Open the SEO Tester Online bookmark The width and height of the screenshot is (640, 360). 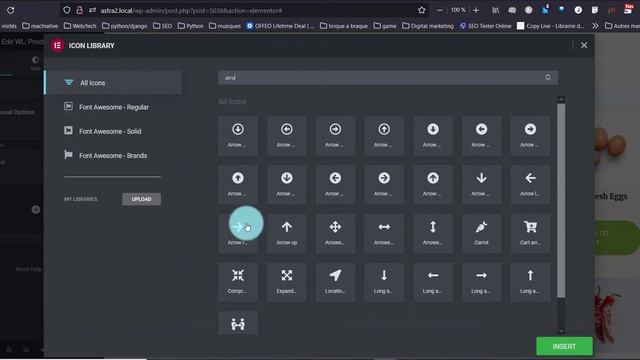tap(485, 26)
